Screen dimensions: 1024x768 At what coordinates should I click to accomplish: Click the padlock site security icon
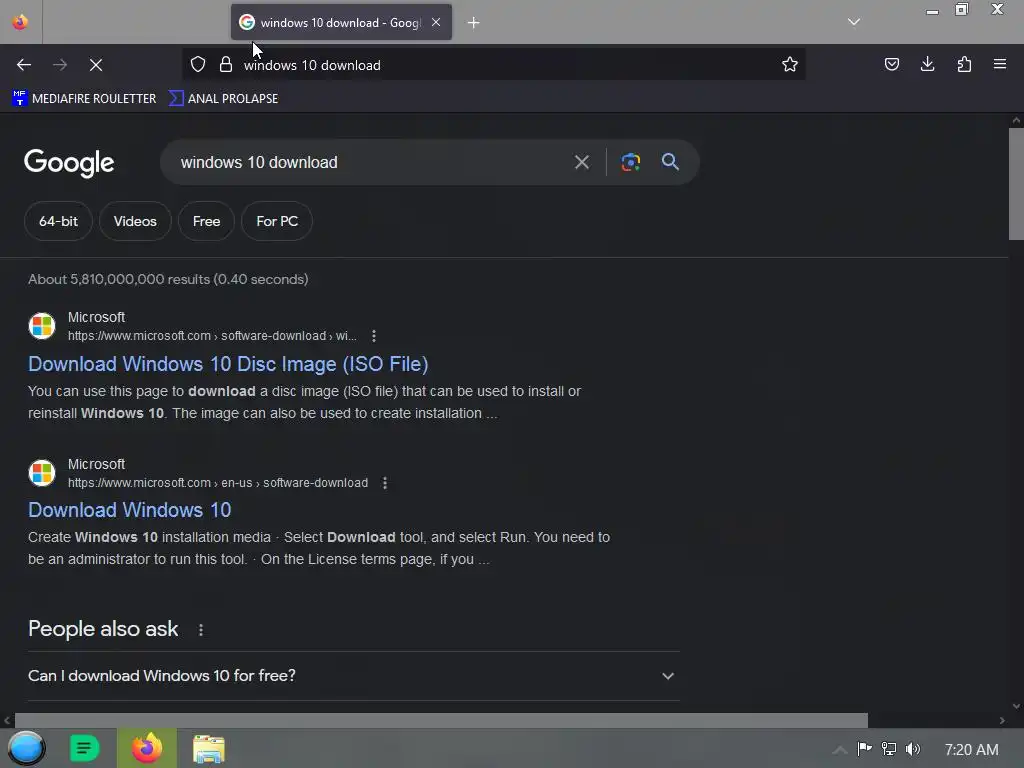click(x=226, y=64)
